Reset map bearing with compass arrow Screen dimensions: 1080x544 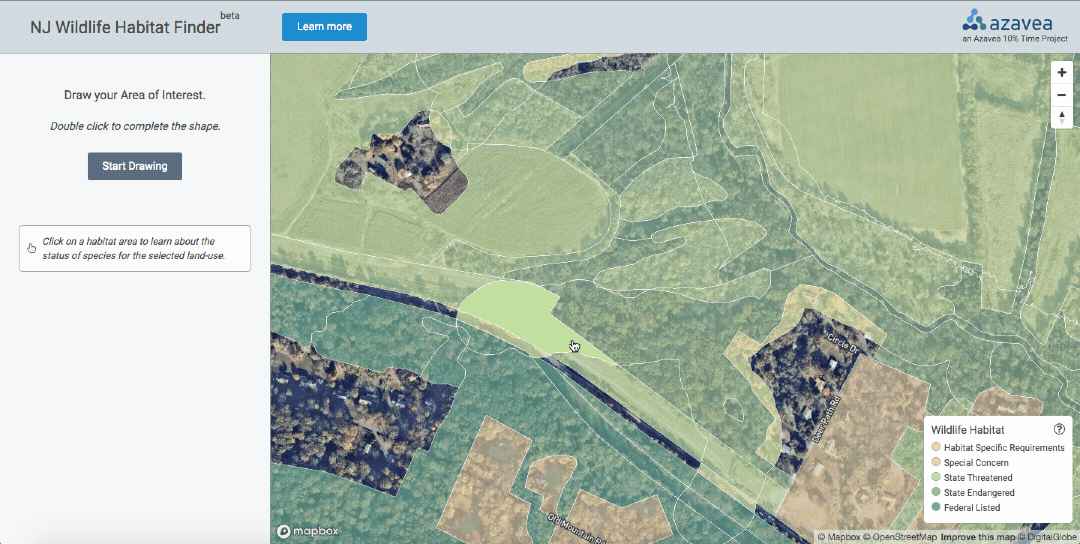pyautogui.click(x=1061, y=117)
